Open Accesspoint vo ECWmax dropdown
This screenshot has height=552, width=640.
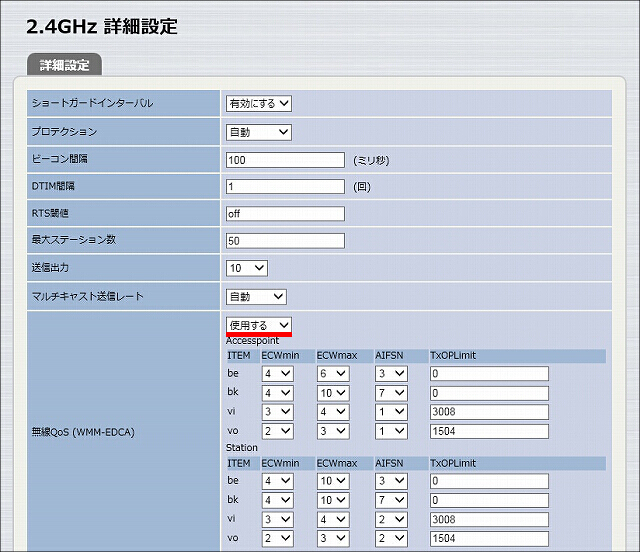333,432
